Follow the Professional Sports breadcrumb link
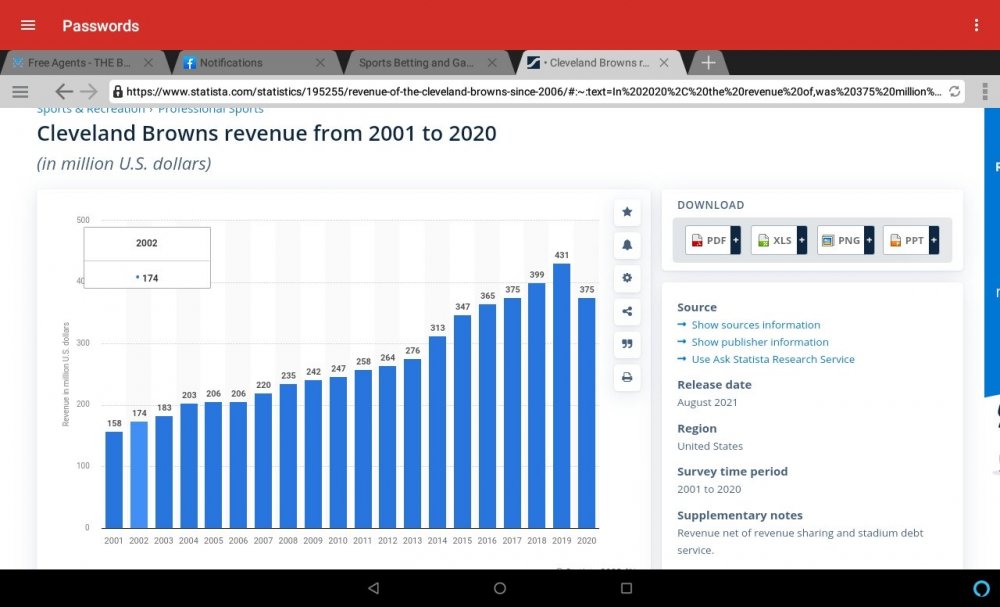The width and height of the screenshot is (1000, 607). [x=210, y=110]
